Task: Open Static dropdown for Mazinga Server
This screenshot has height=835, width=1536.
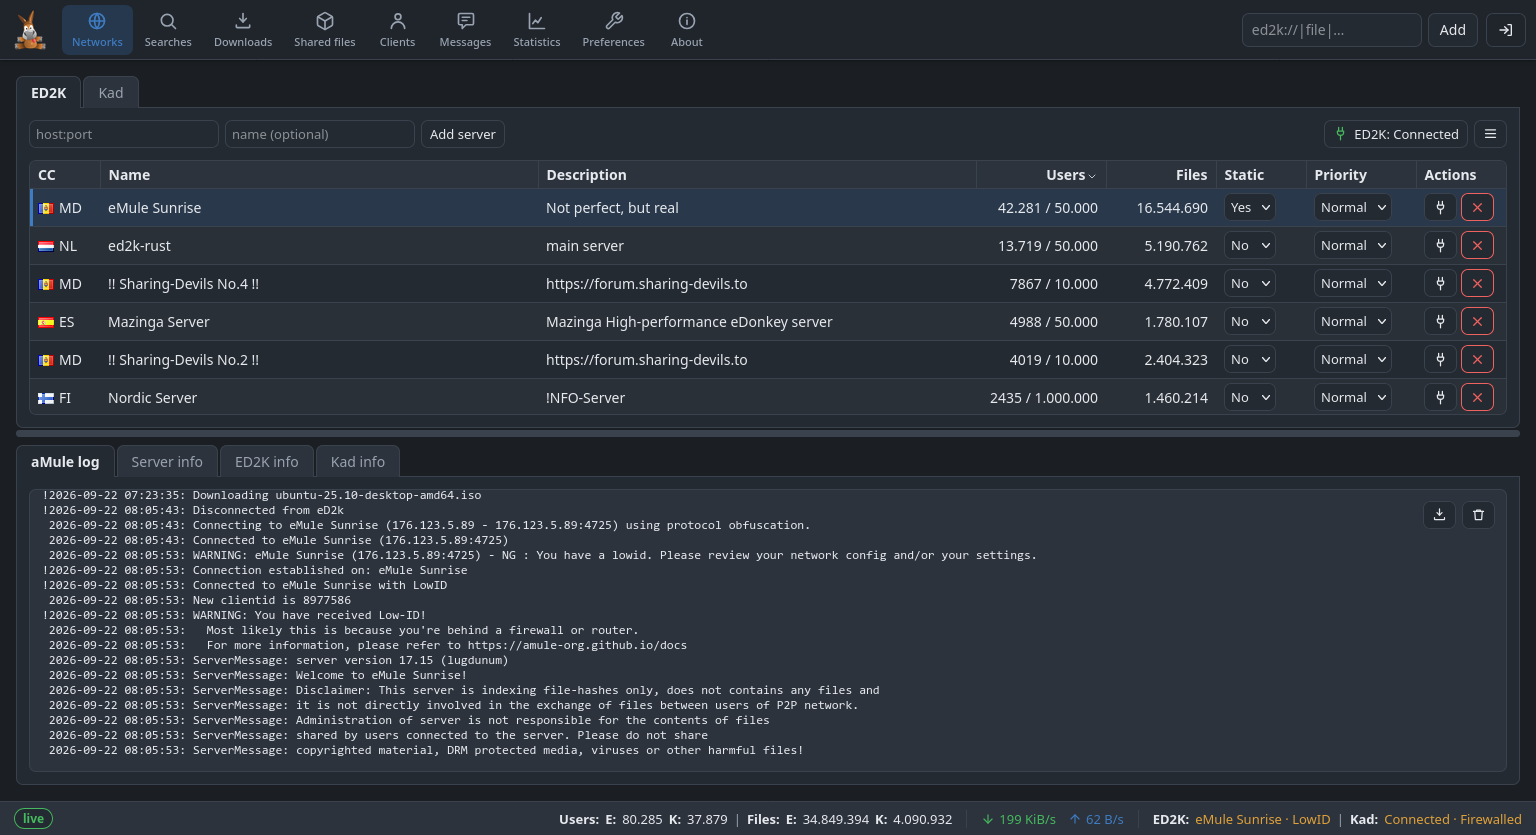Action: [x=1250, y=322]
